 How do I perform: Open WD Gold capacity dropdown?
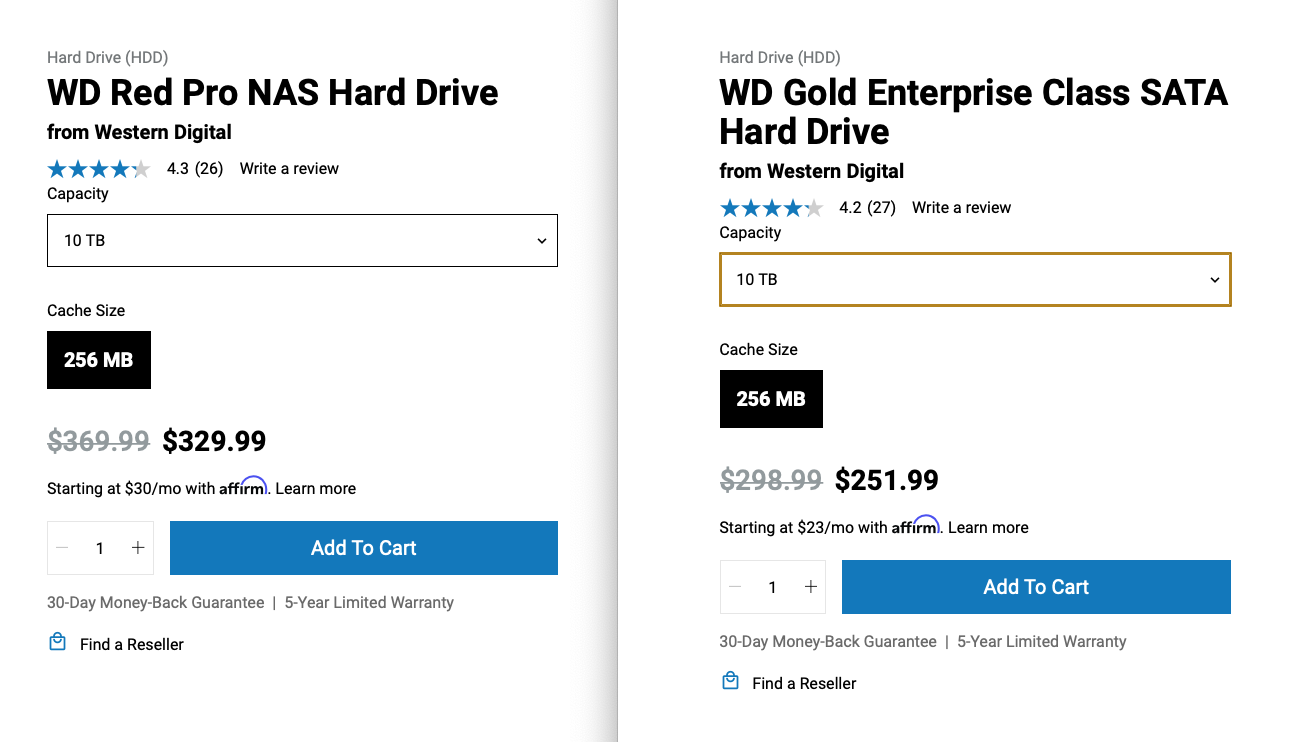(x=975, y=279)
